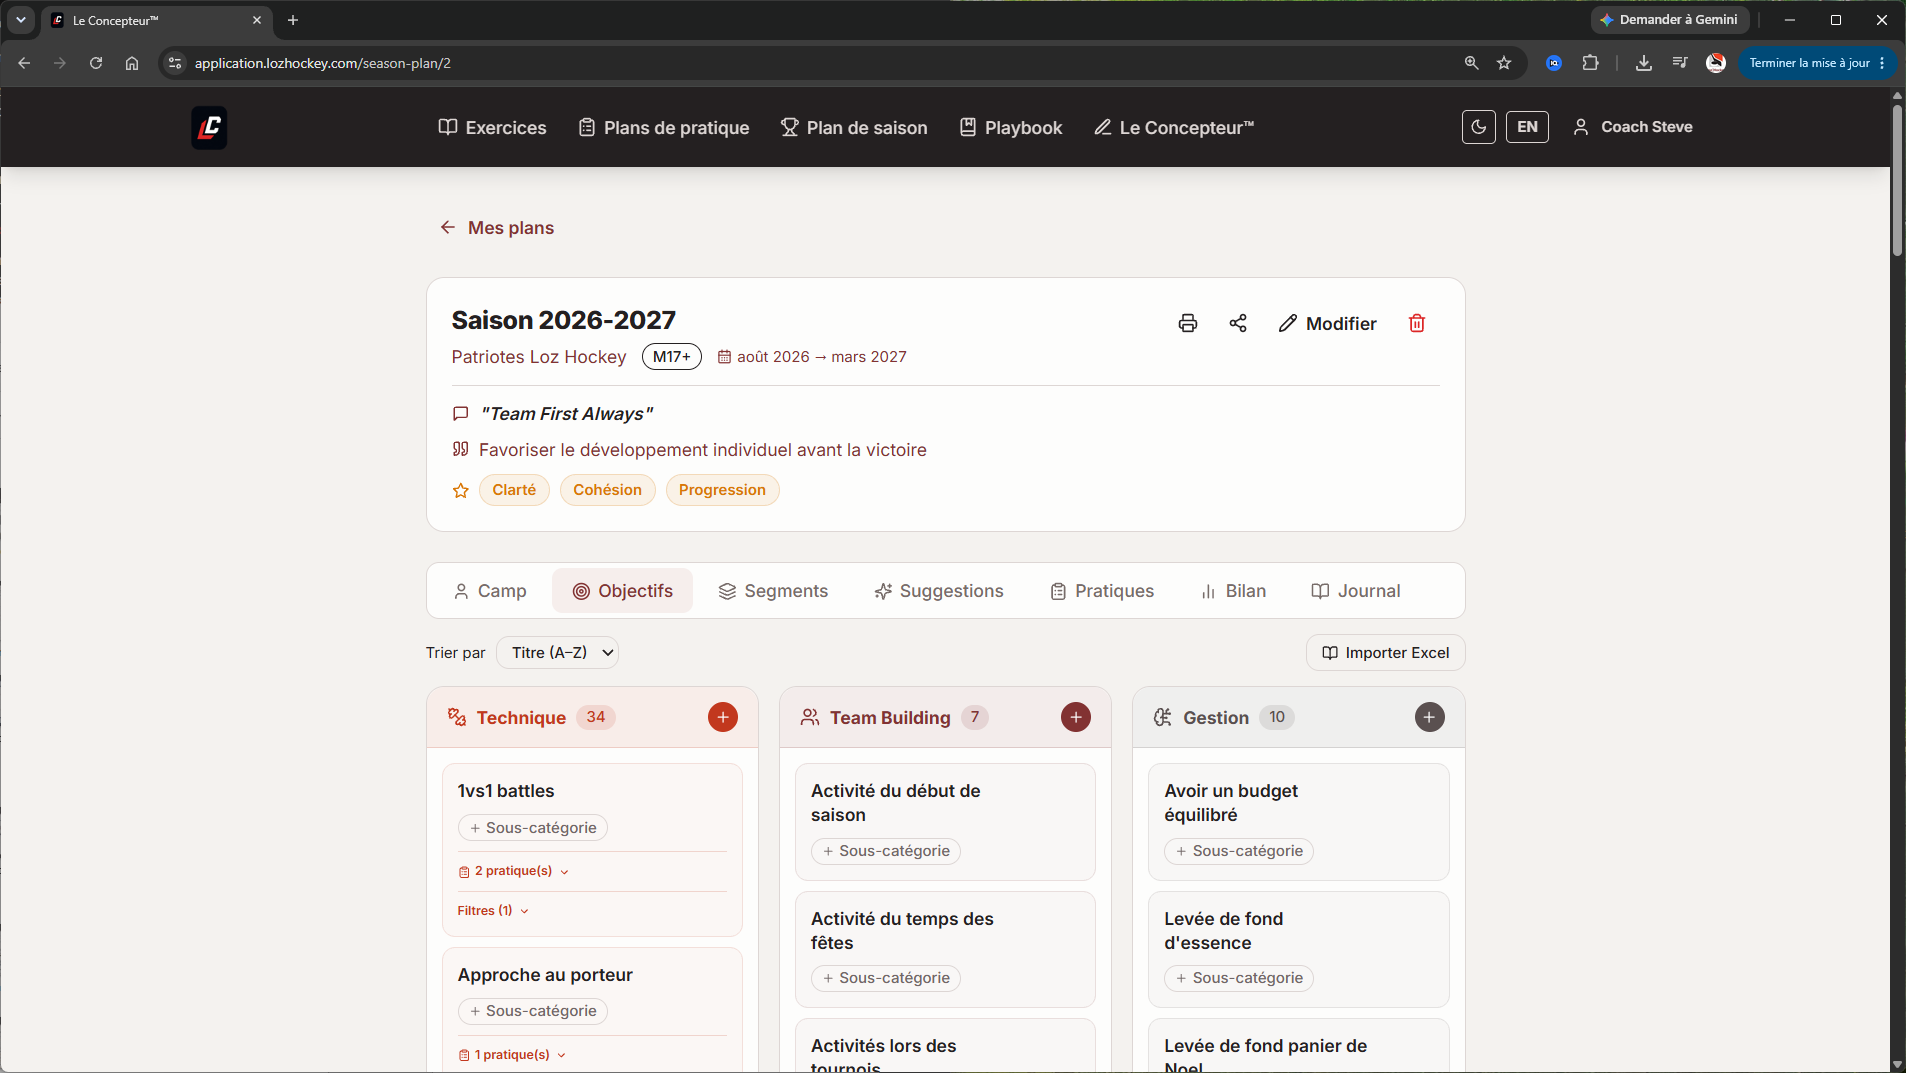
Task: Go to Exercices in top navigation
Action: pyautogui.click(x=492, y=128)
